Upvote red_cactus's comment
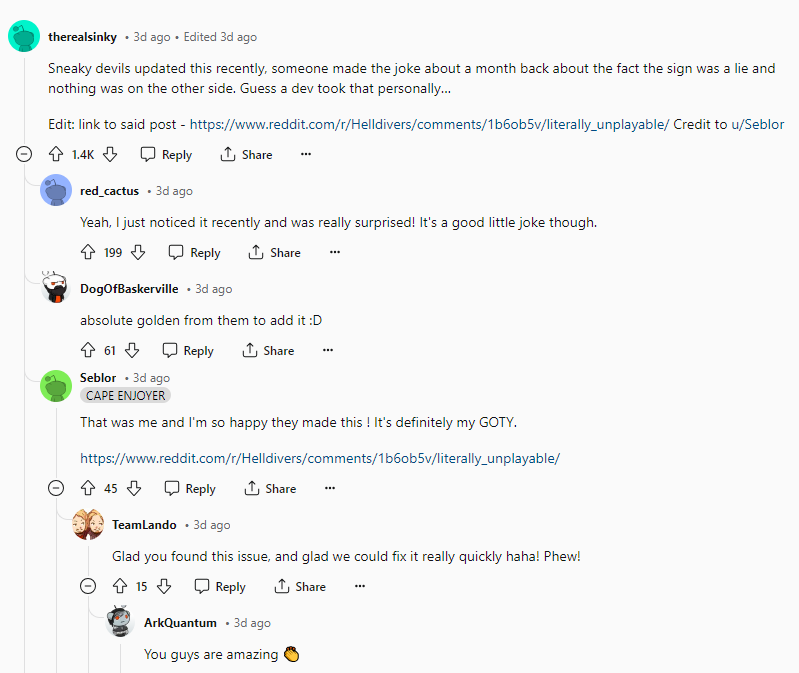This screenshot has width=799, height=673. pyautogui.click(x=88, y=252)
